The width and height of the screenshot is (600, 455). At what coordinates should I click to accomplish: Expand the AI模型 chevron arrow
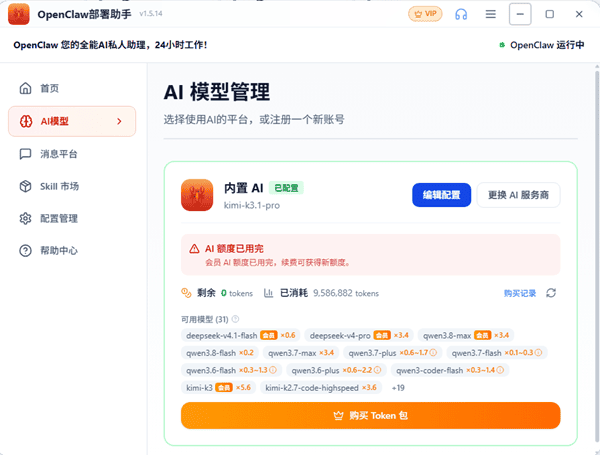(x=119, y=121)
